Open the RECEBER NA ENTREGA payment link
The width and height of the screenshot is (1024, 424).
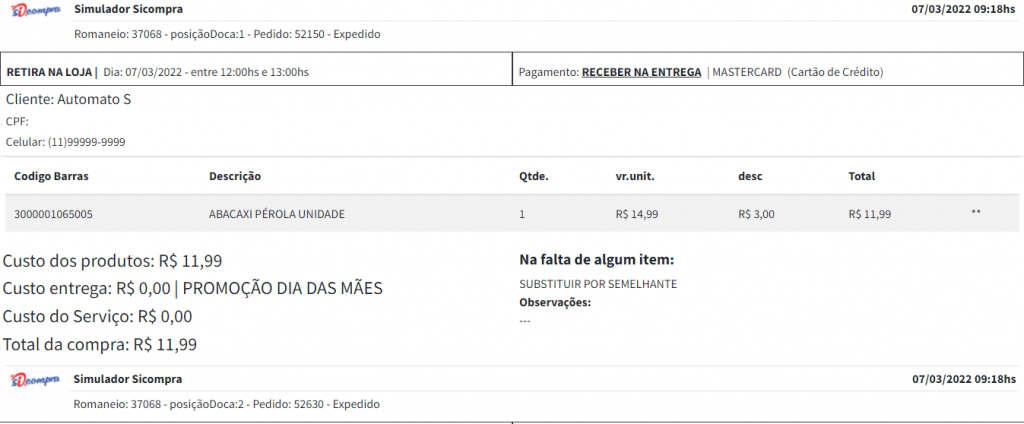(x=641, y=72)
